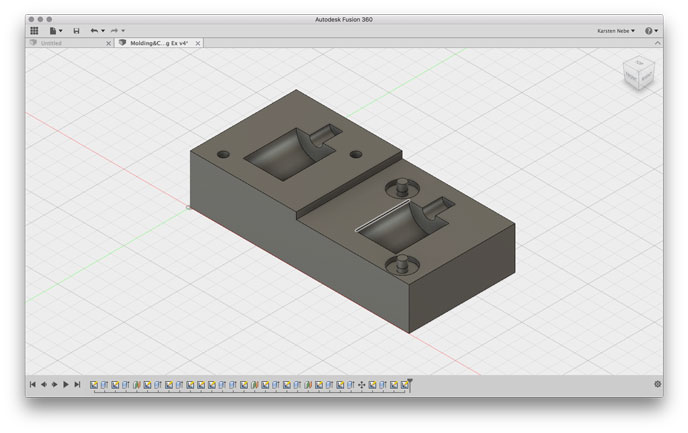Select the left round hole on upper mold half
This screenshot has height=433, width=688.
click(223, 154)
